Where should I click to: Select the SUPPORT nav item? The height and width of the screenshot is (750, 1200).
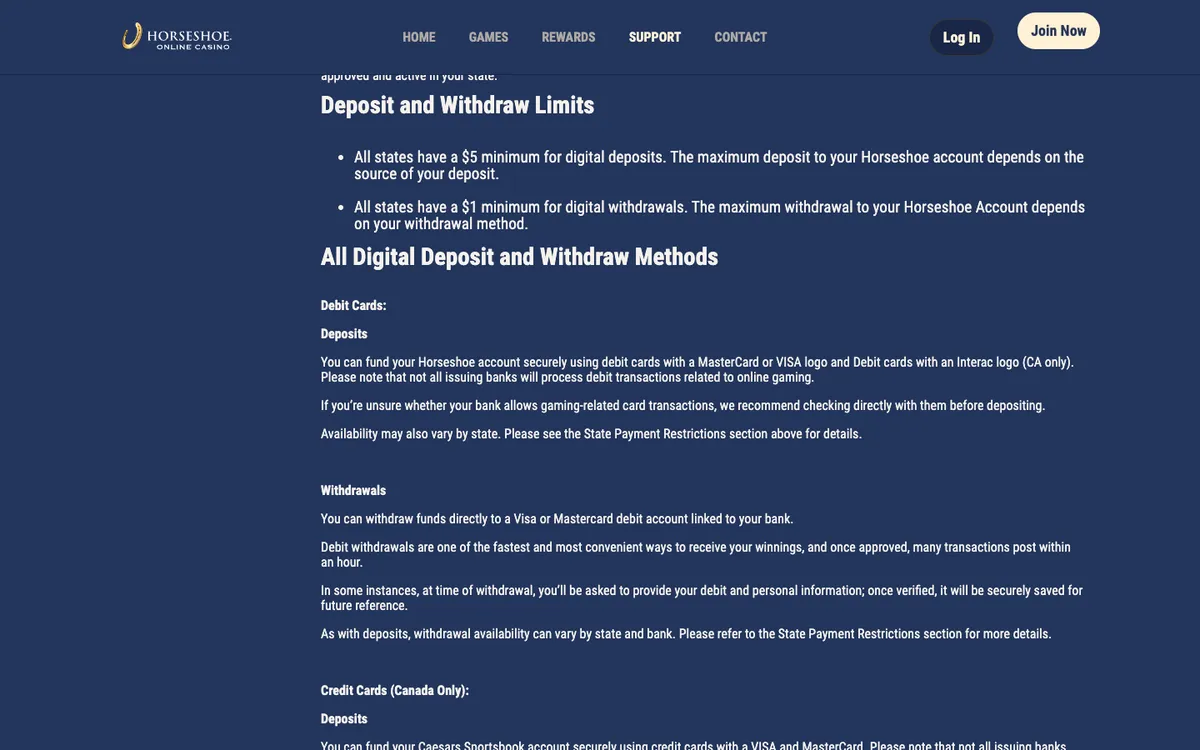pos(655,37)
